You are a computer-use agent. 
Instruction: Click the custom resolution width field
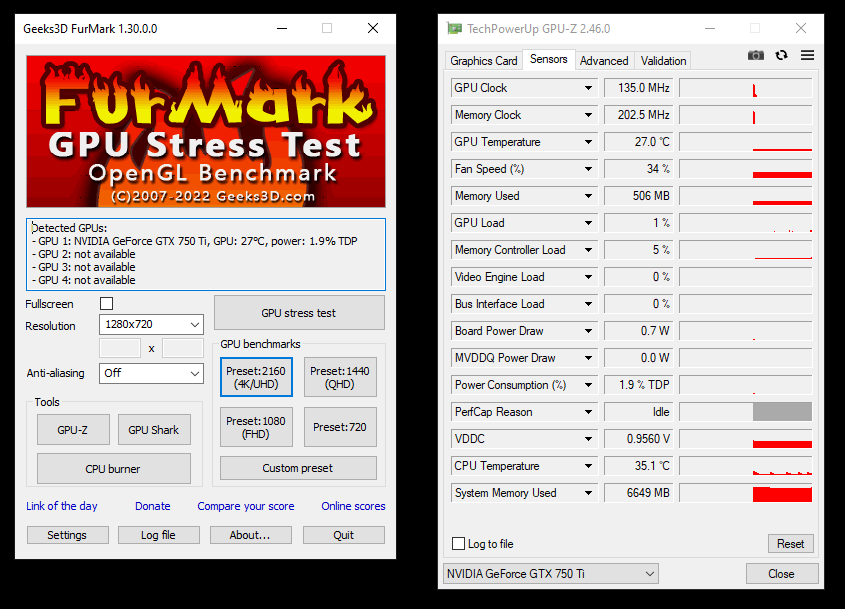[120, 348]
